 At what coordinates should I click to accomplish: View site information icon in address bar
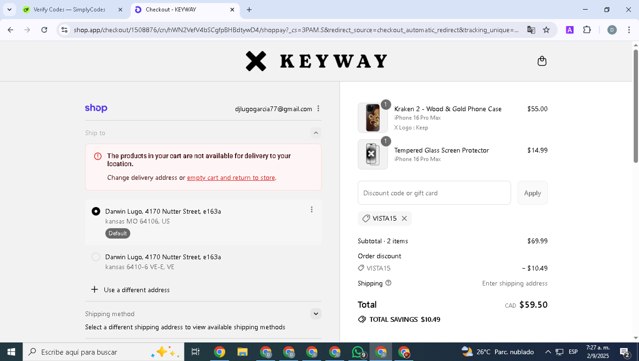[x=64, y=30]
